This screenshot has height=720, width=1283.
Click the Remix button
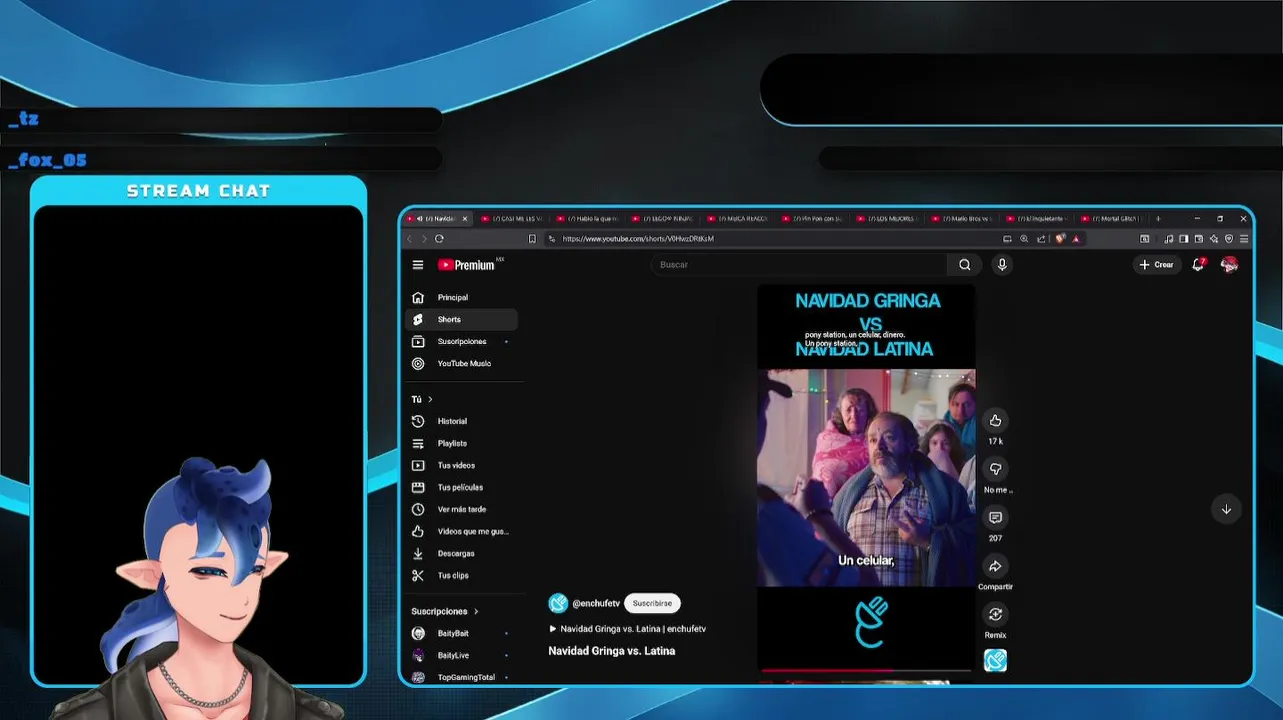995,614
